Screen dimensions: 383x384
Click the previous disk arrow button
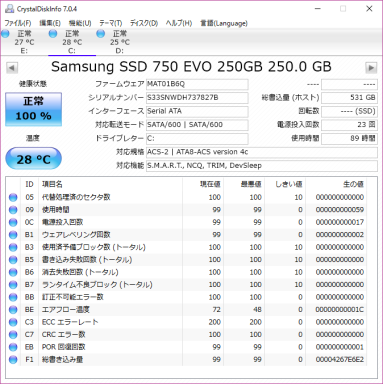pos(12,68)
